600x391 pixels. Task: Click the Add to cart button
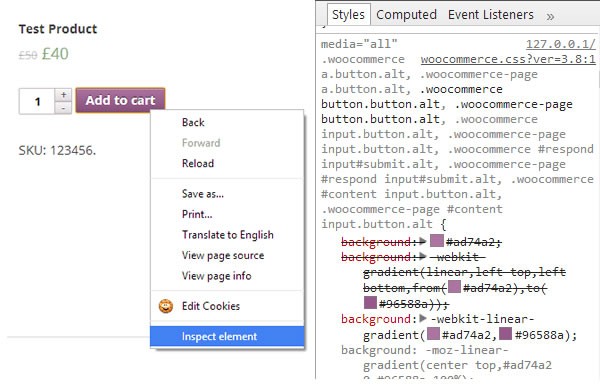click(x=120, y=100)
